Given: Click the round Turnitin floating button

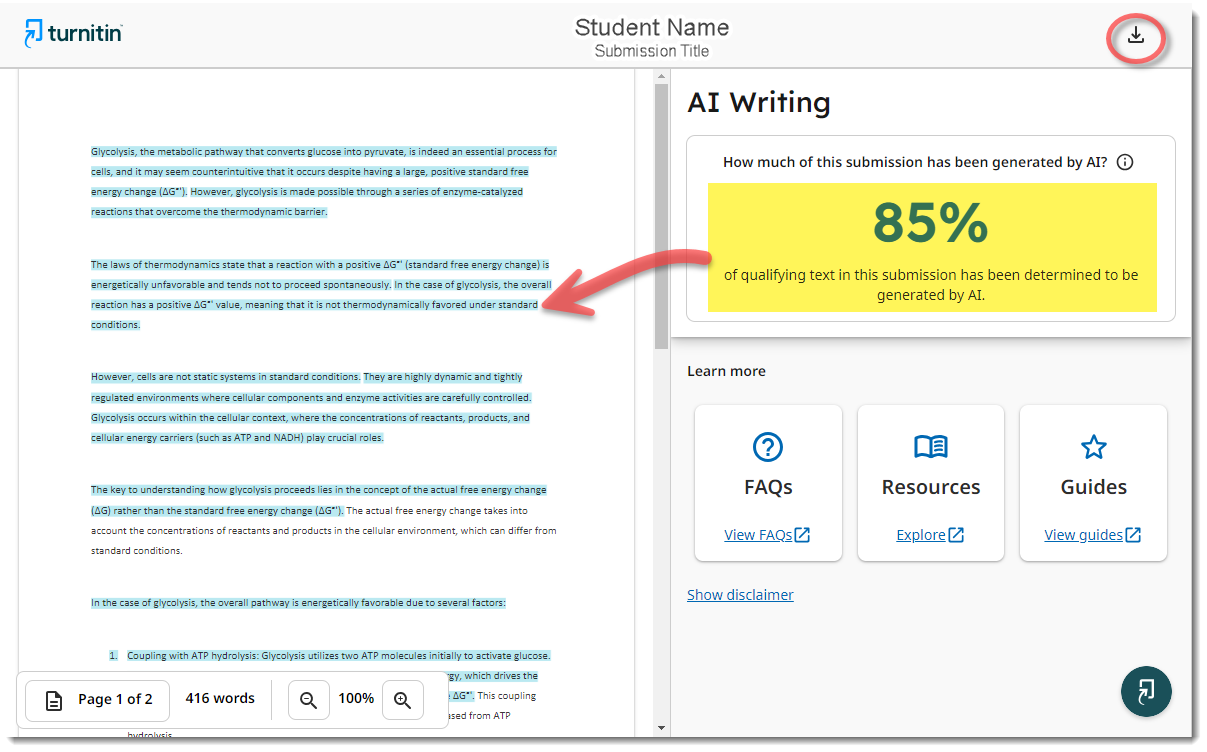Looking at the screenshot, I should [1146, 691].
